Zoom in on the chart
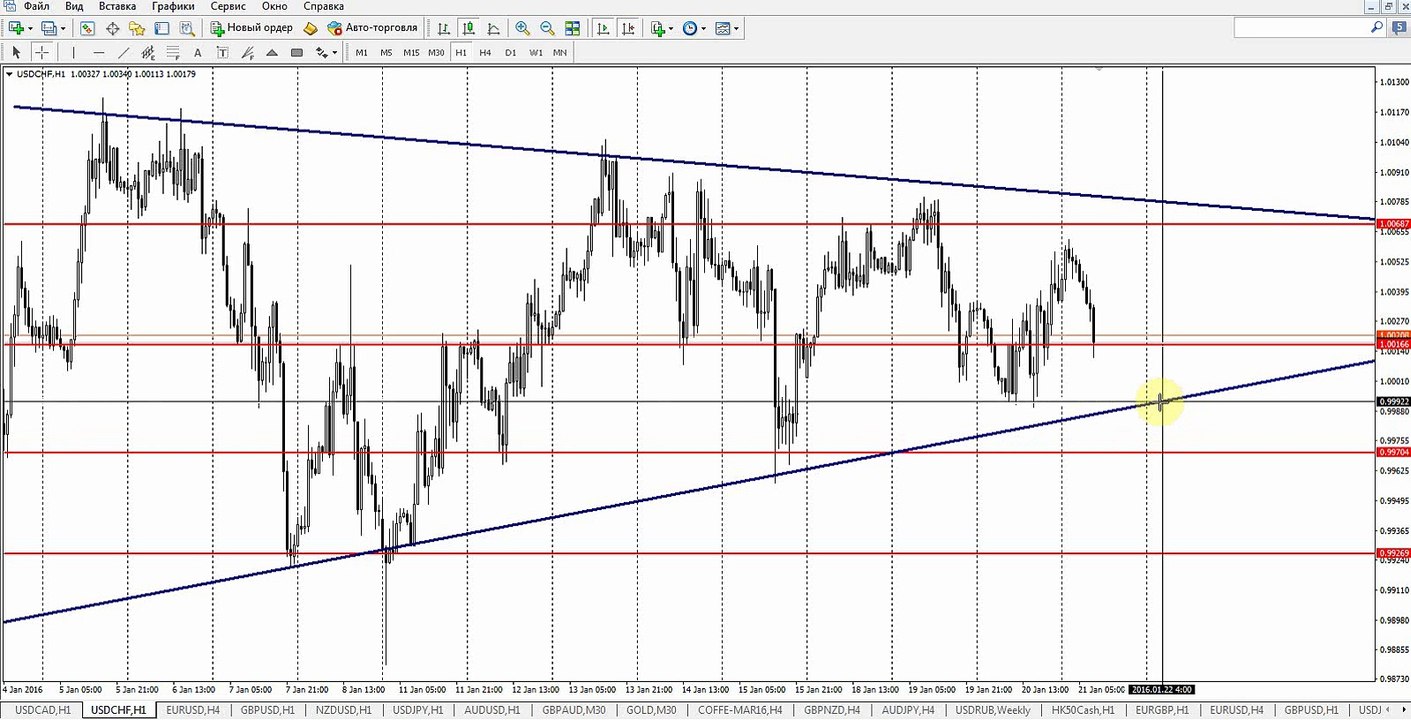1411x720 pixels. point(522,28)
